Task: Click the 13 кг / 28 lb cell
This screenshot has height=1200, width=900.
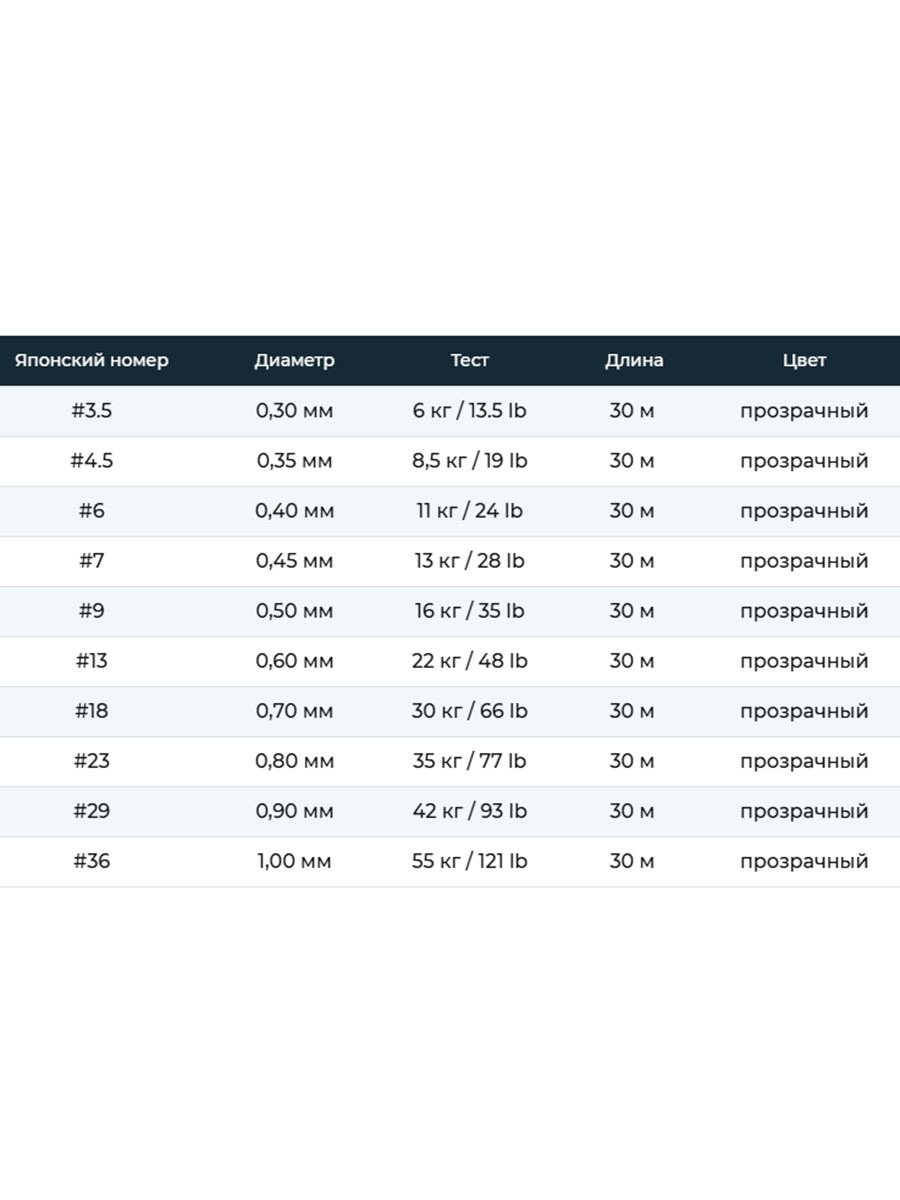Action: click(470, 561)
